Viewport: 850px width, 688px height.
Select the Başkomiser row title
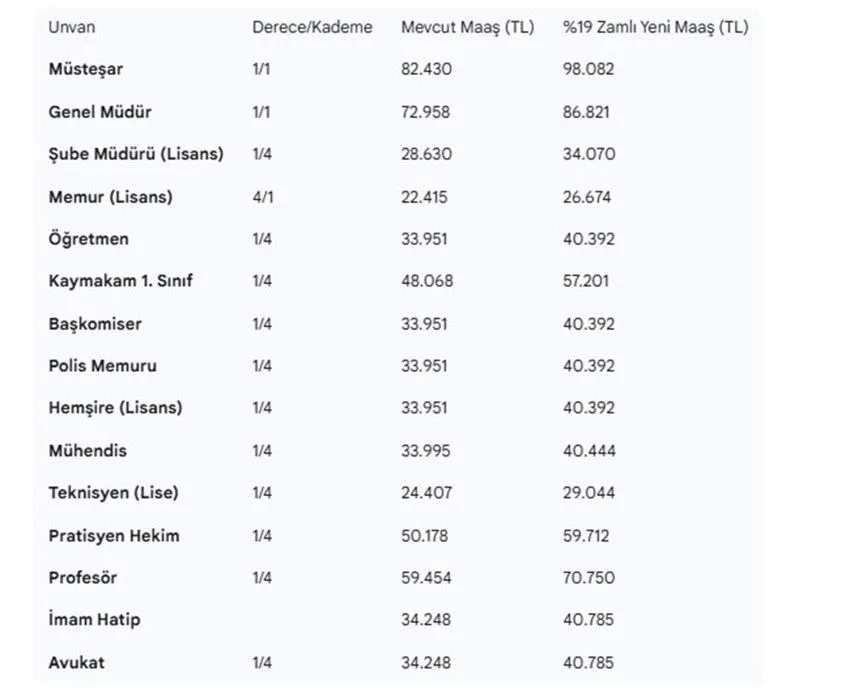95,324
